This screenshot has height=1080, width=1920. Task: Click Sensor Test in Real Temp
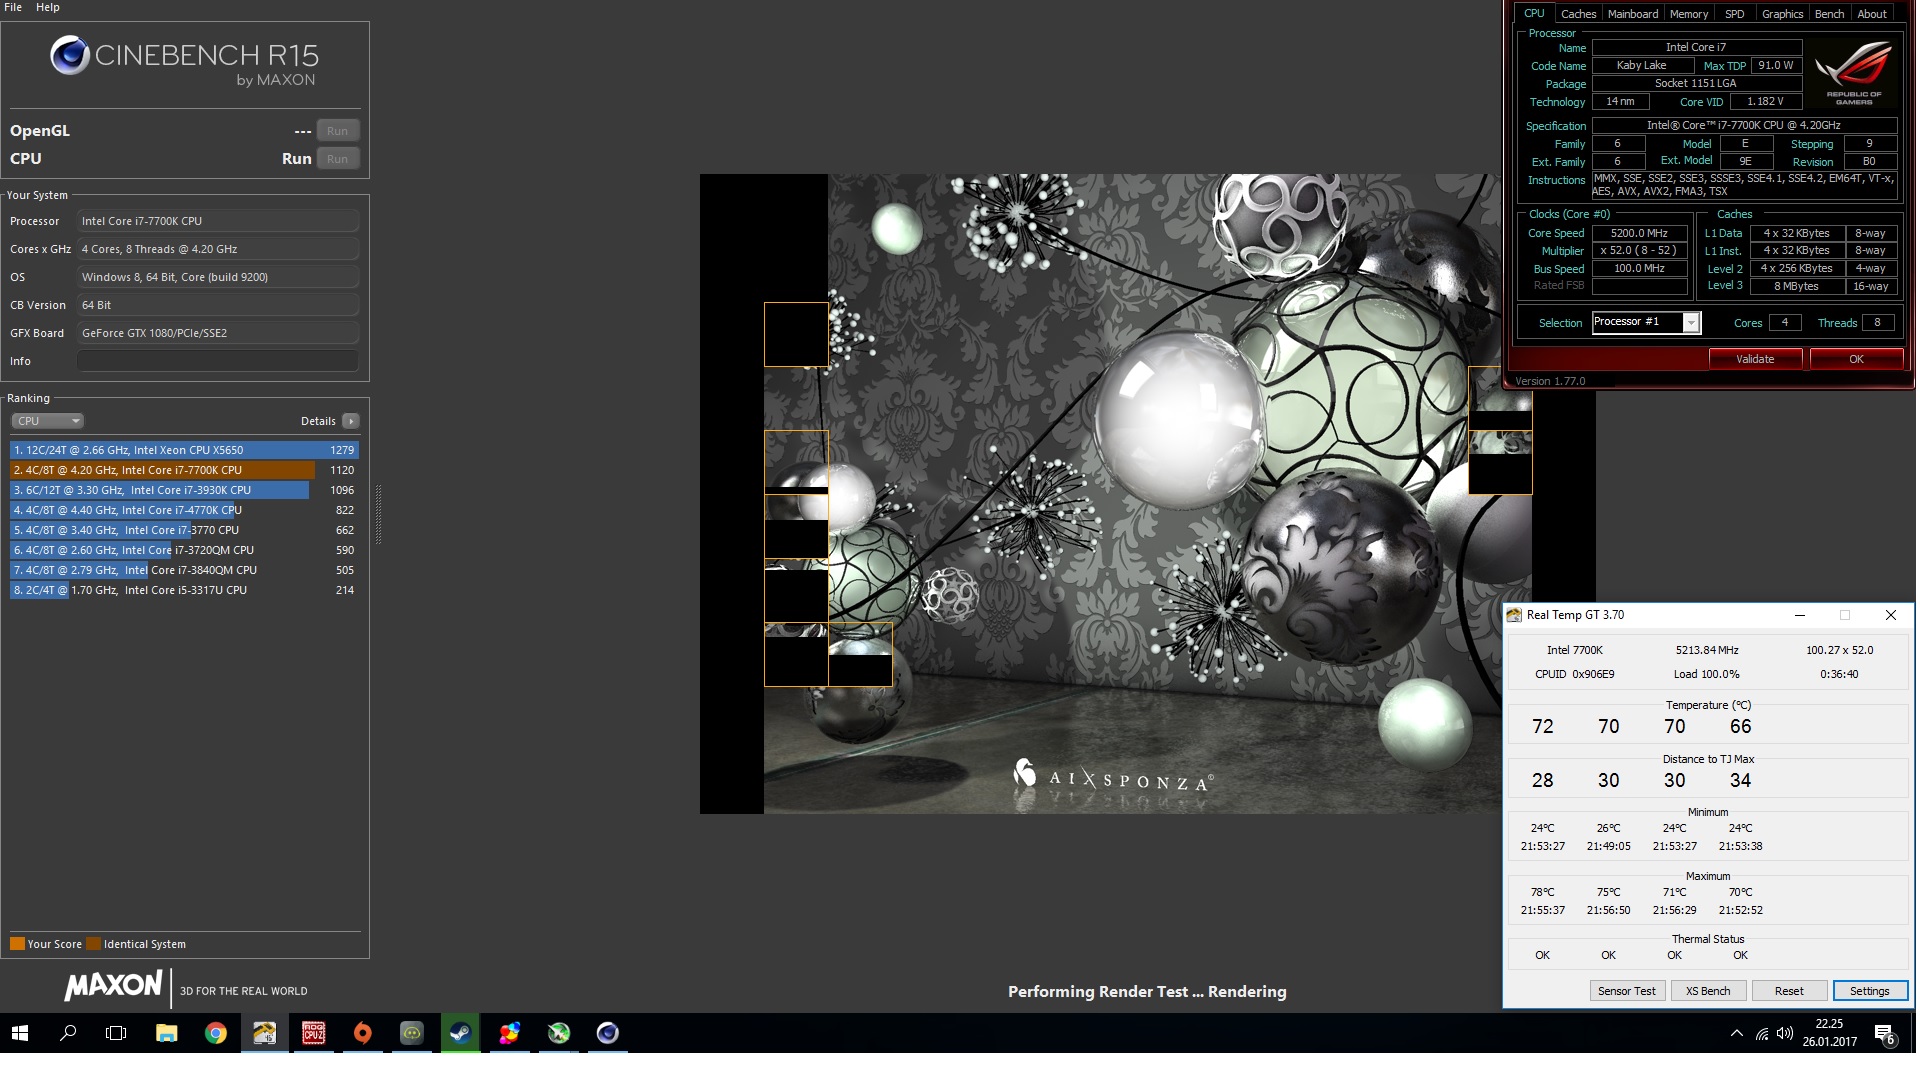[x=1626, y=991]
